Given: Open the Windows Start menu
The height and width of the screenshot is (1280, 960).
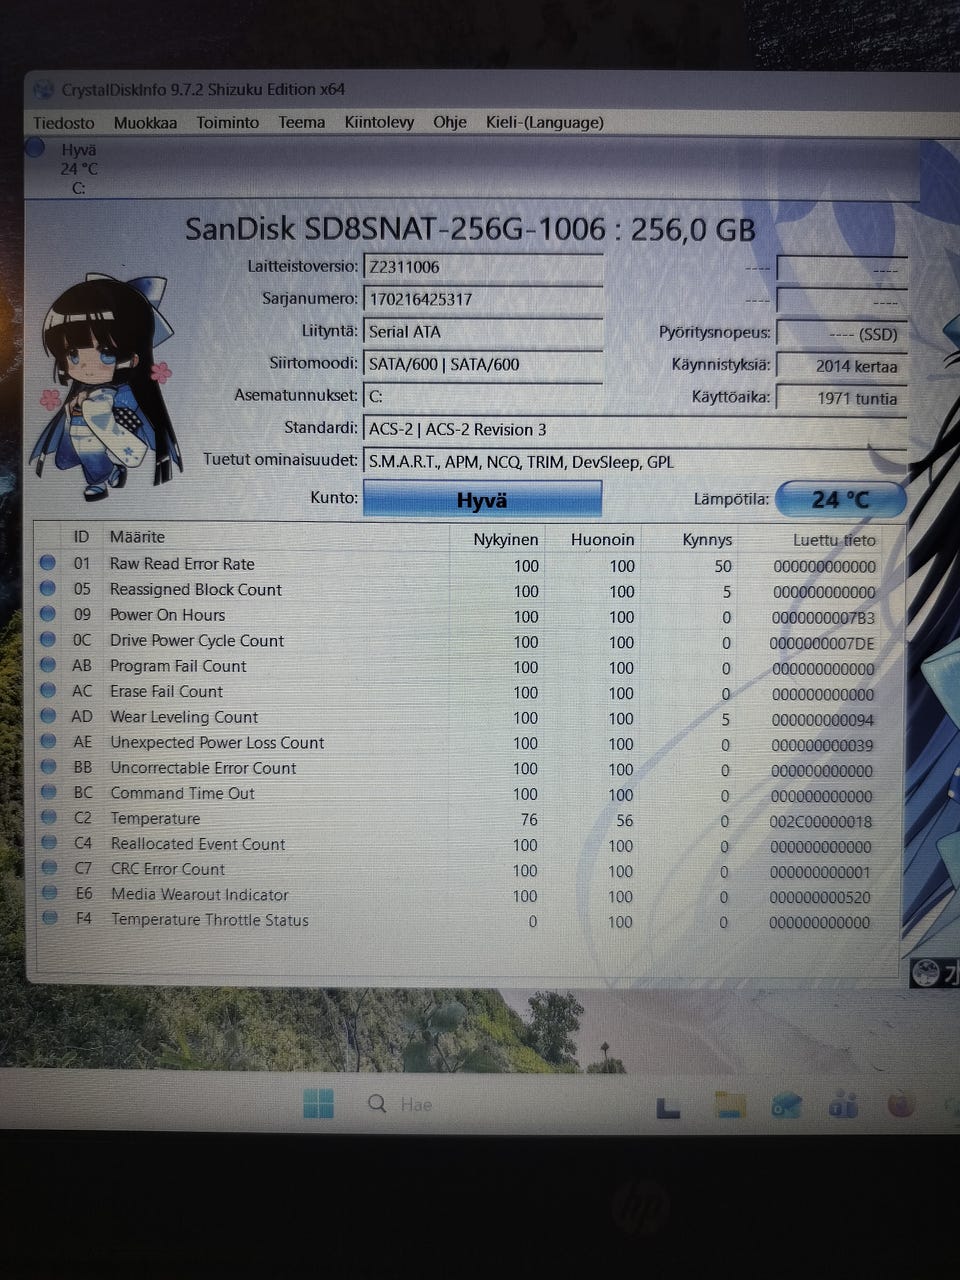Looking at the screenshot, I should click(318, 1104).
